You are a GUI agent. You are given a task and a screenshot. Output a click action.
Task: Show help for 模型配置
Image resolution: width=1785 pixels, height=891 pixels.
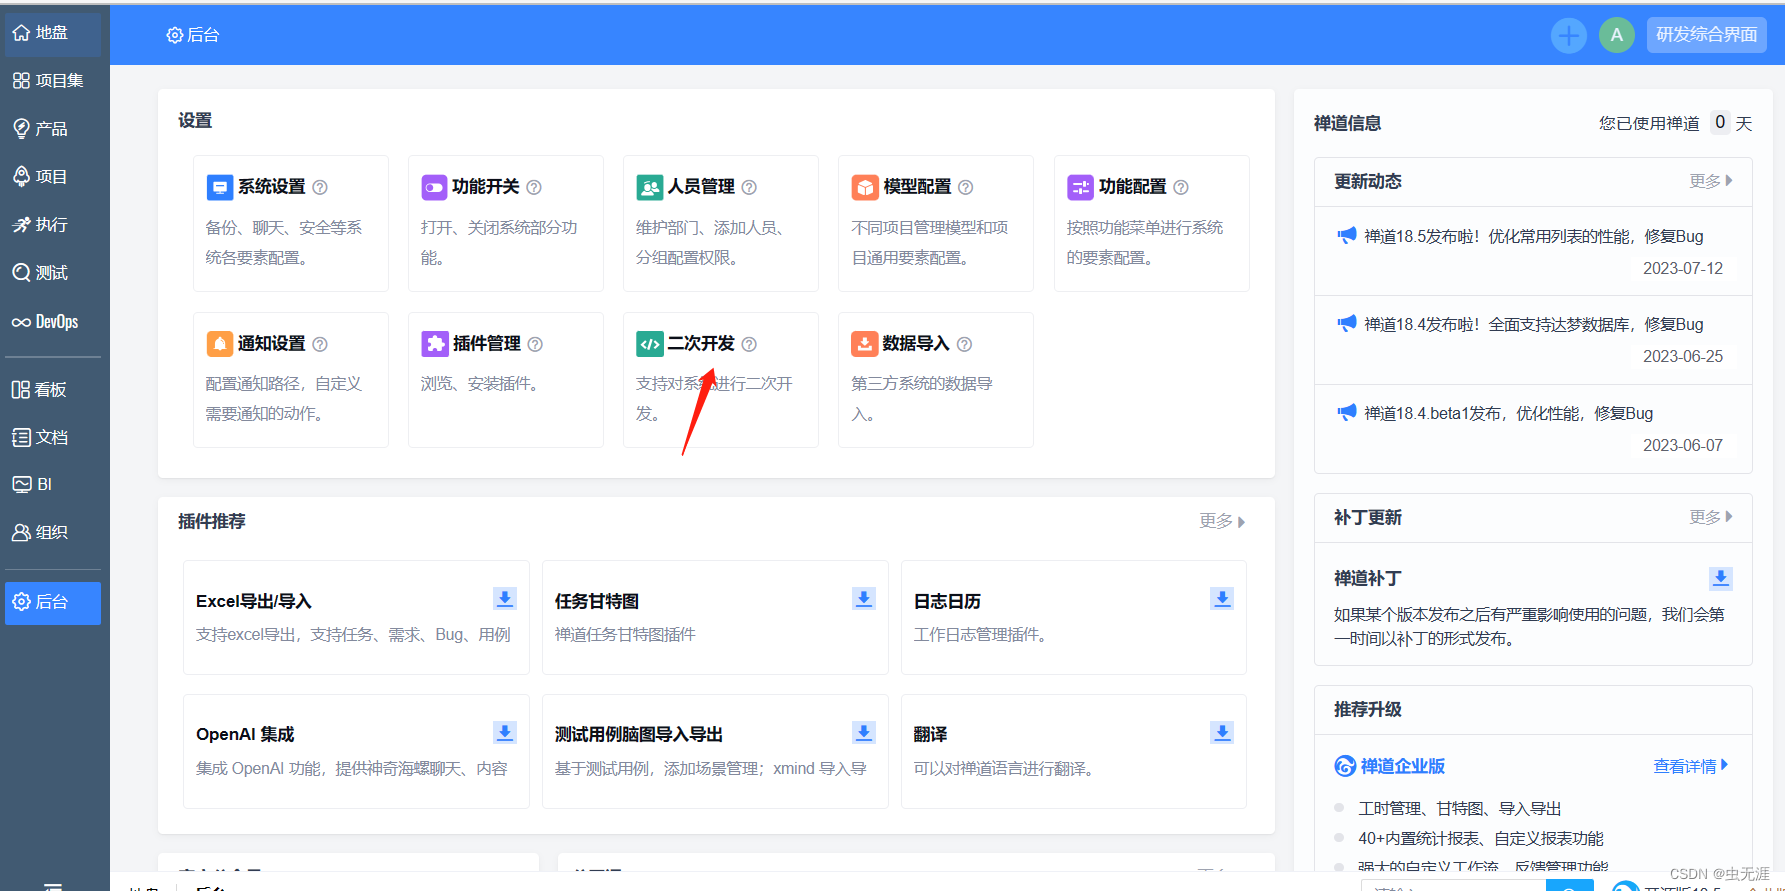click(x=965, y=187)
